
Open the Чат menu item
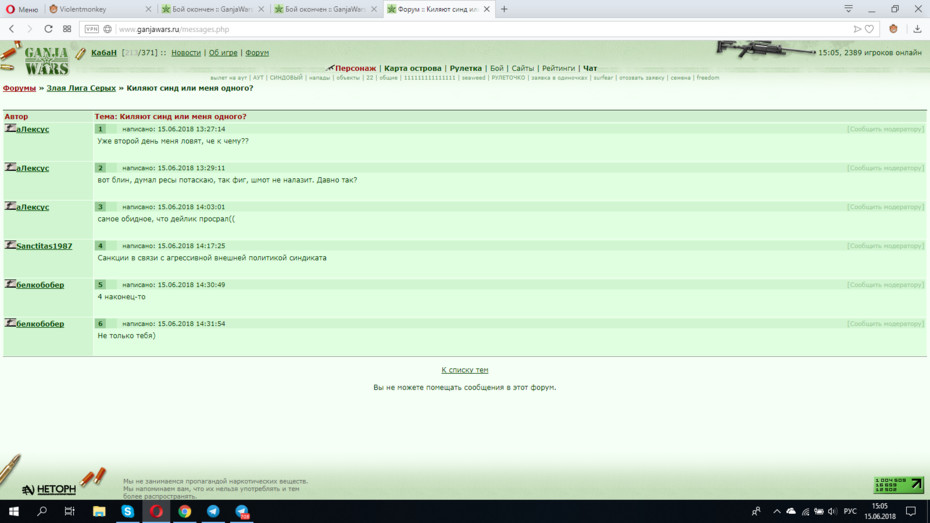coord(590,68)
